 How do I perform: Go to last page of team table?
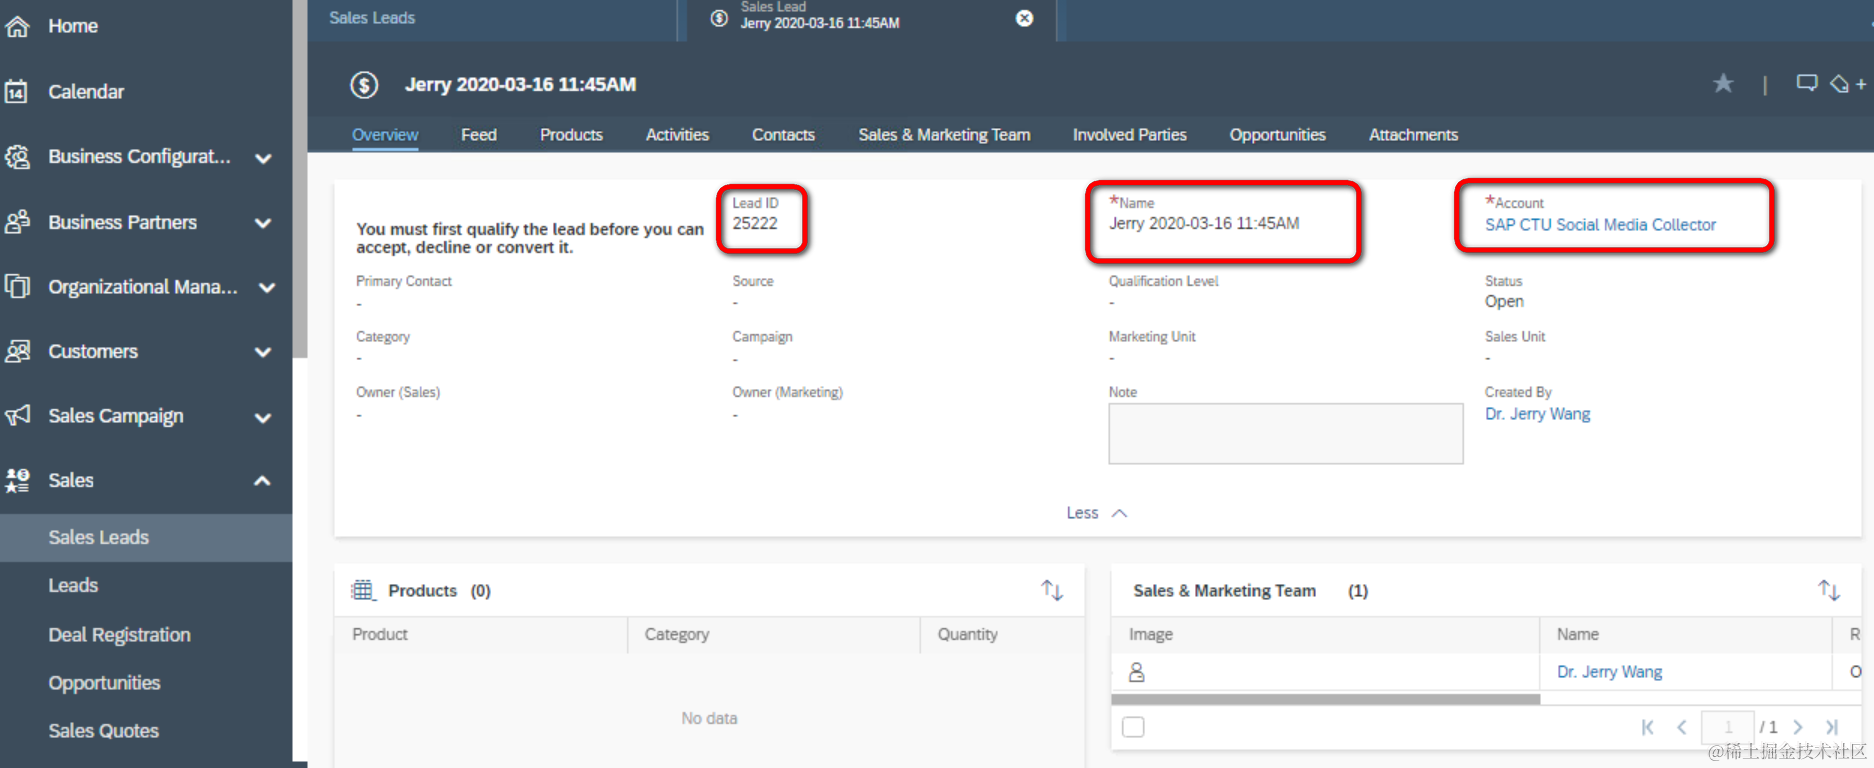coord(1832,727)
